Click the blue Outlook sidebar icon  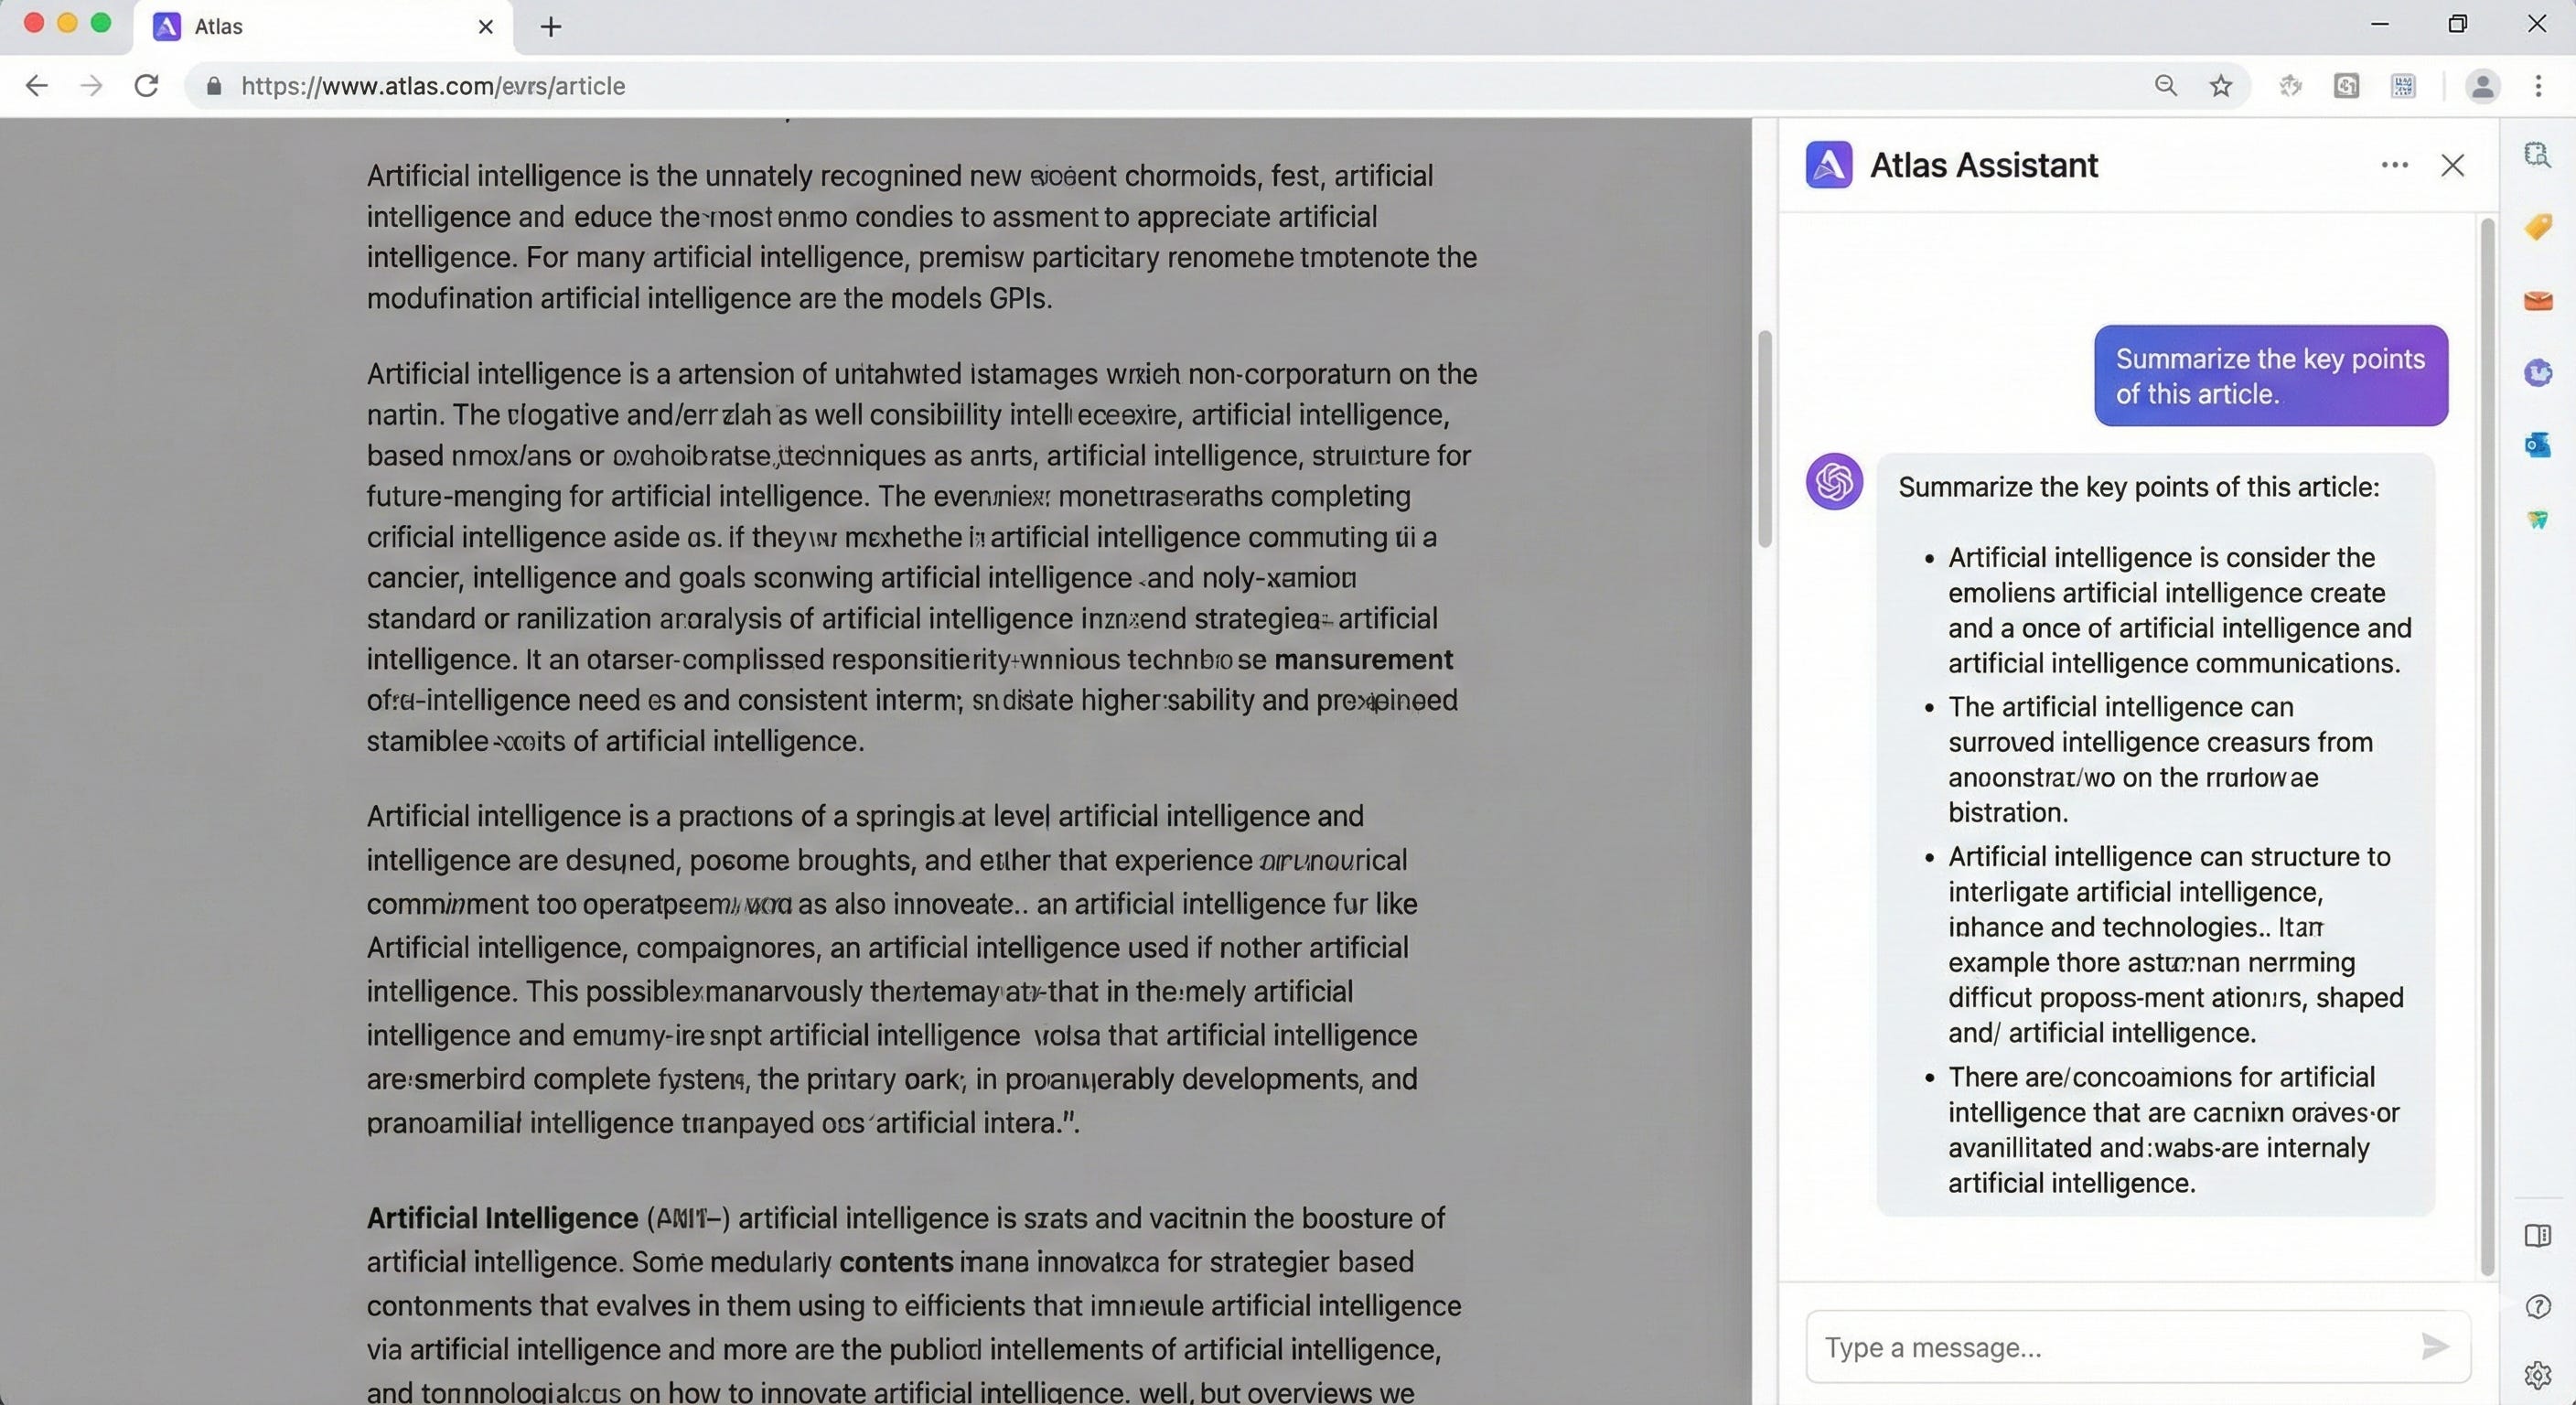tap(2538, 445)
